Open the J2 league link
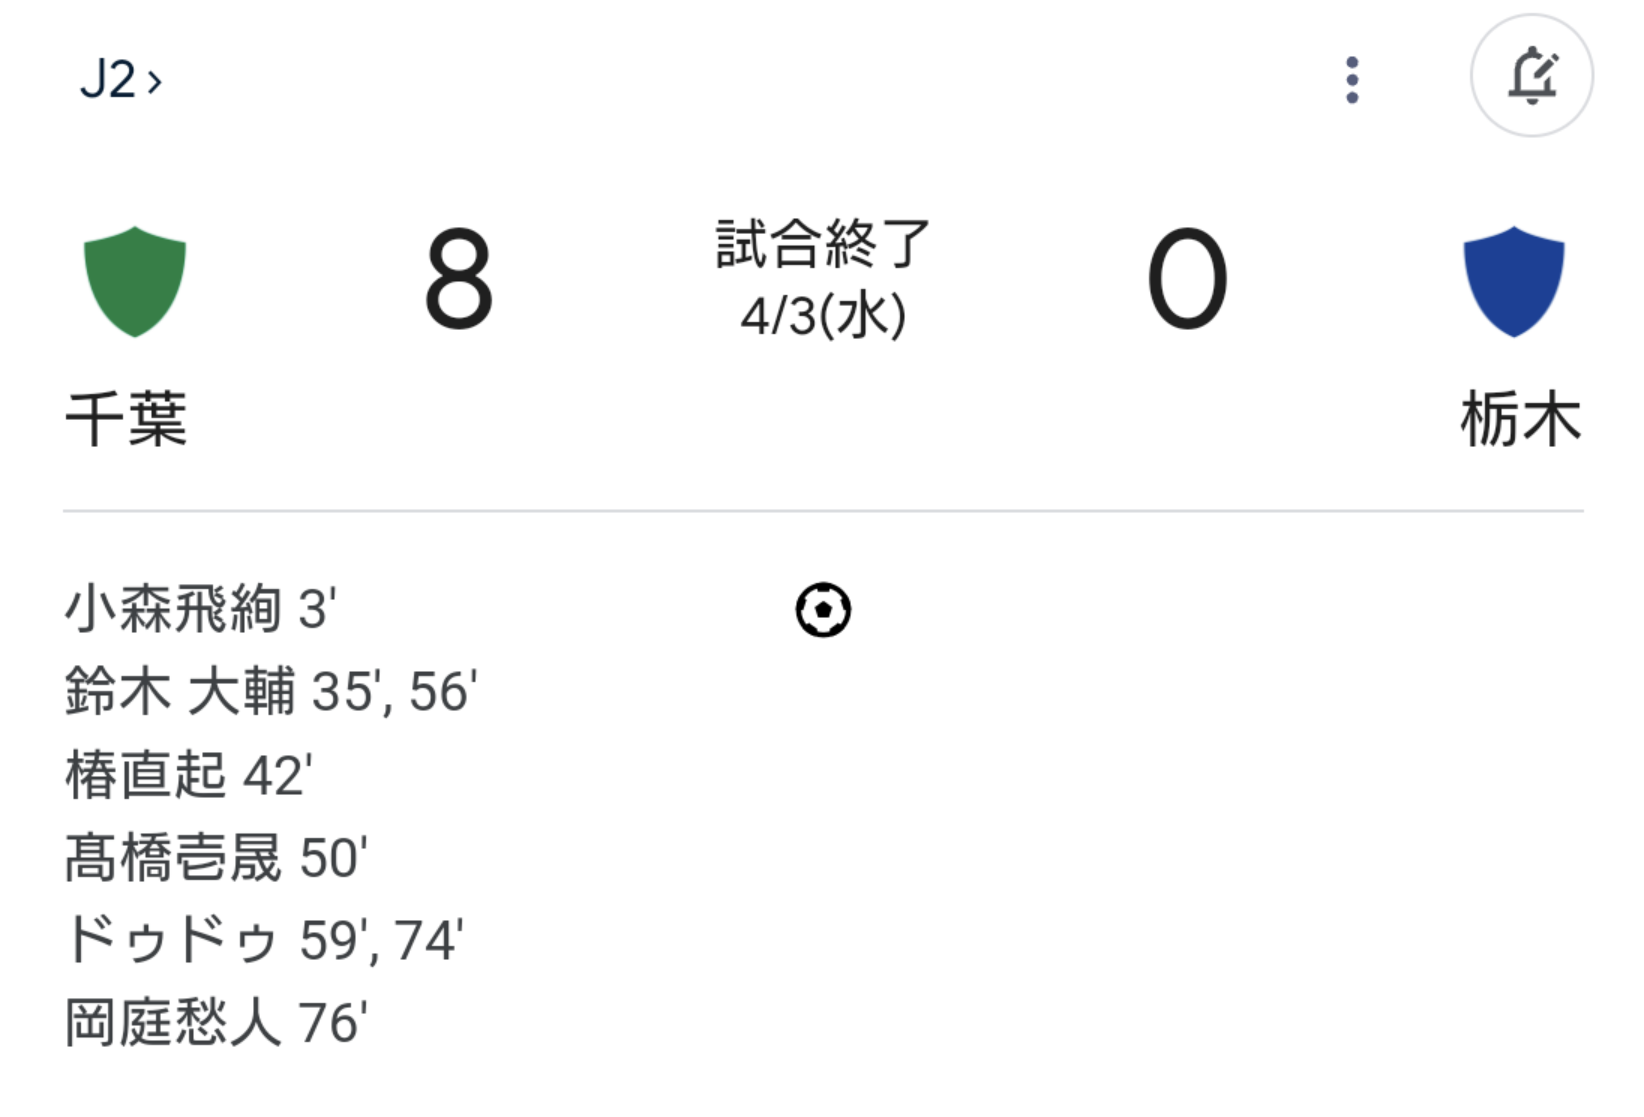 [x=120, y=79]
